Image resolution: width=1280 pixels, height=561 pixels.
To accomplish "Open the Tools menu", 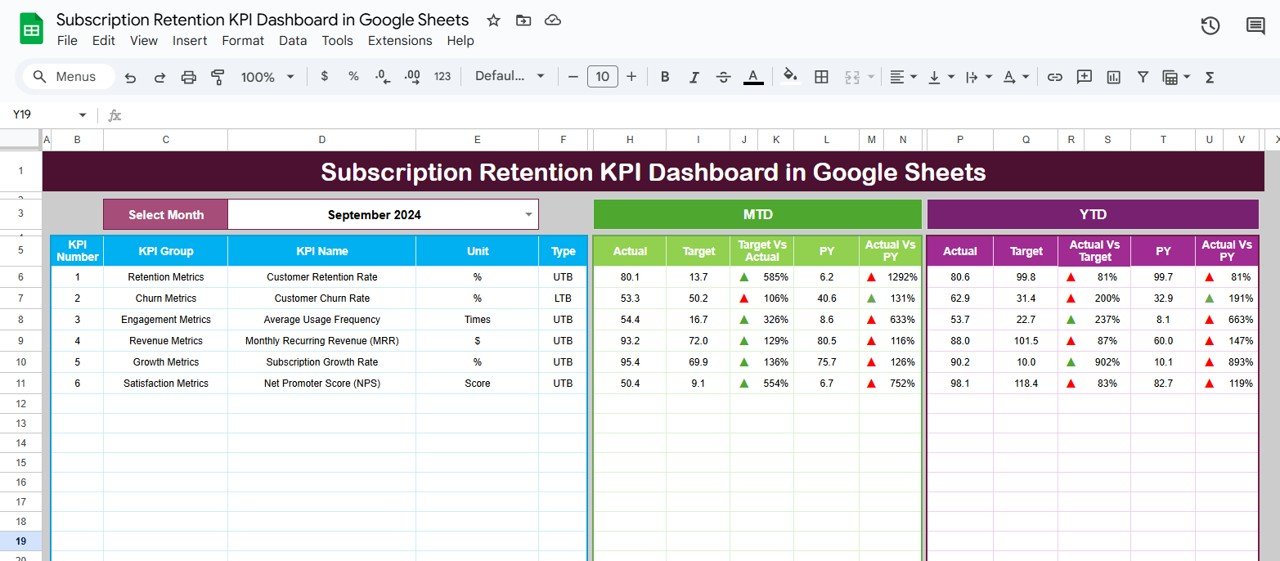I will [x=337, y=41].
